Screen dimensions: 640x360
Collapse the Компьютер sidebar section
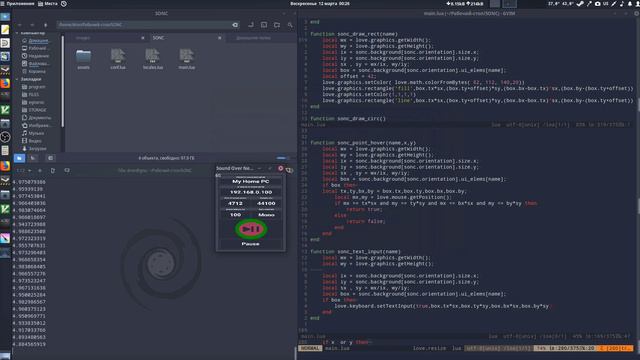click(17, 33)
